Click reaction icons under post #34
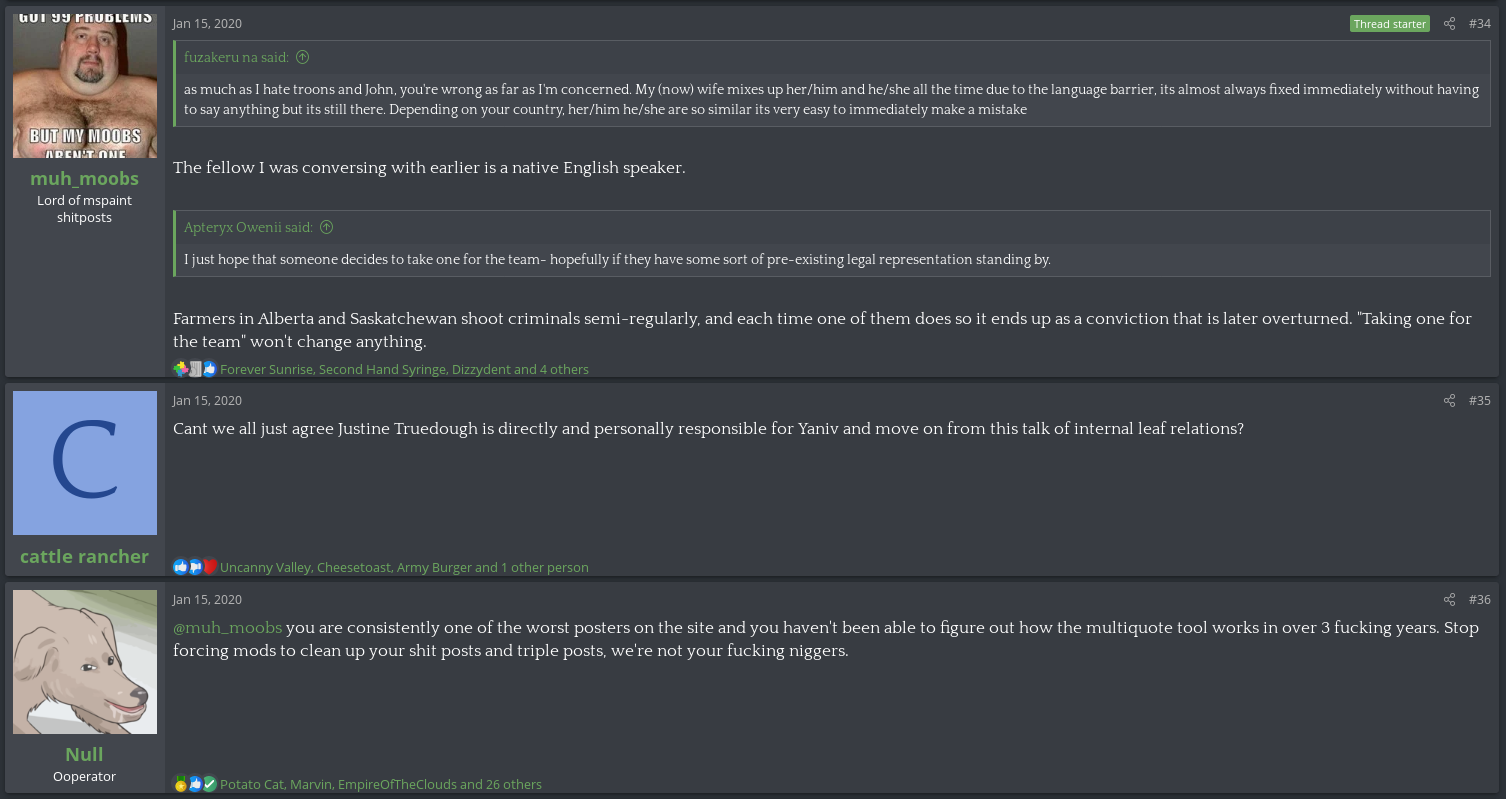The image size is (1506, 799). pos(195,369)
